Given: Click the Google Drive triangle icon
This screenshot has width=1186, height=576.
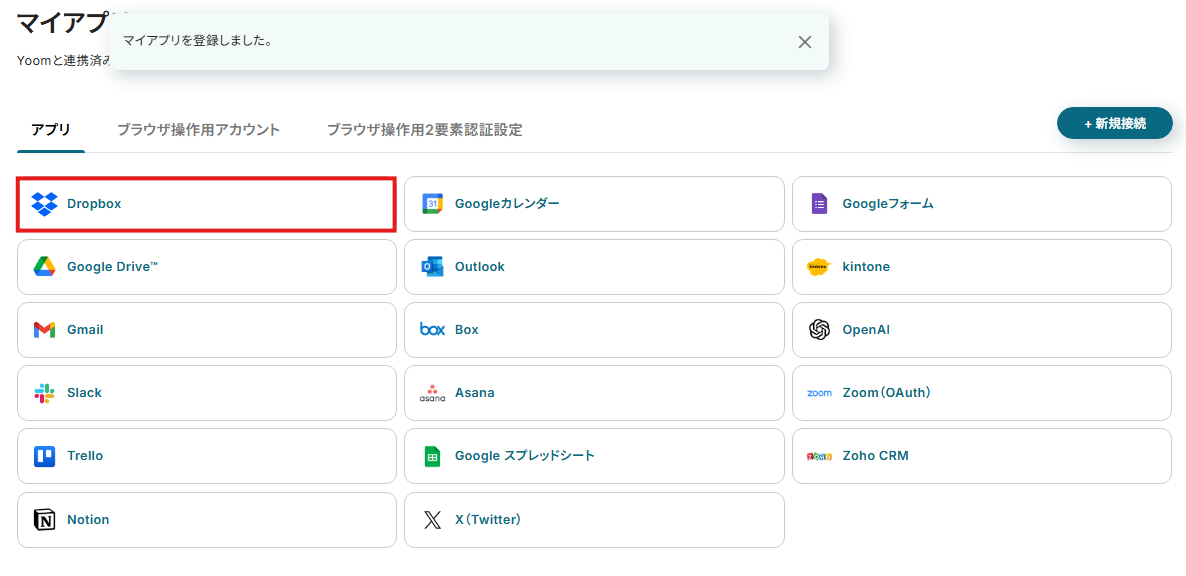Looking at the screenshot, I should 44,267.
